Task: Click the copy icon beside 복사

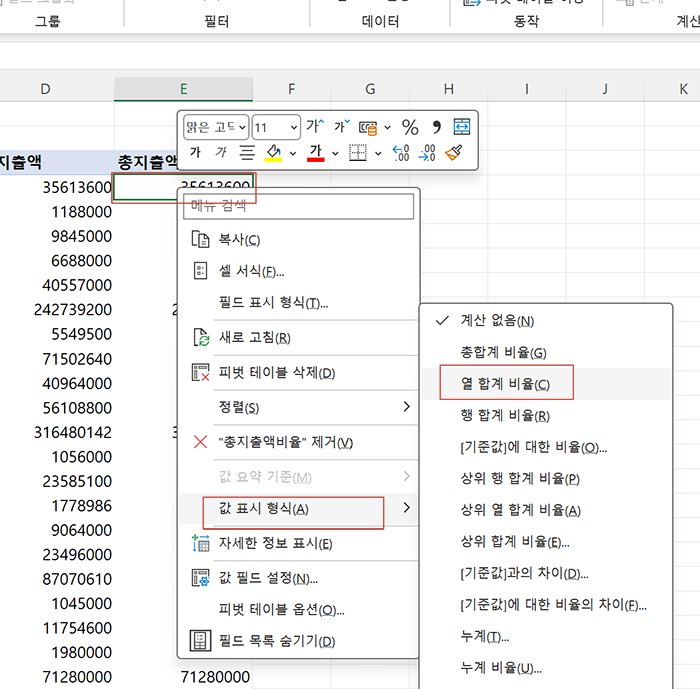Action: pos(200,240)
